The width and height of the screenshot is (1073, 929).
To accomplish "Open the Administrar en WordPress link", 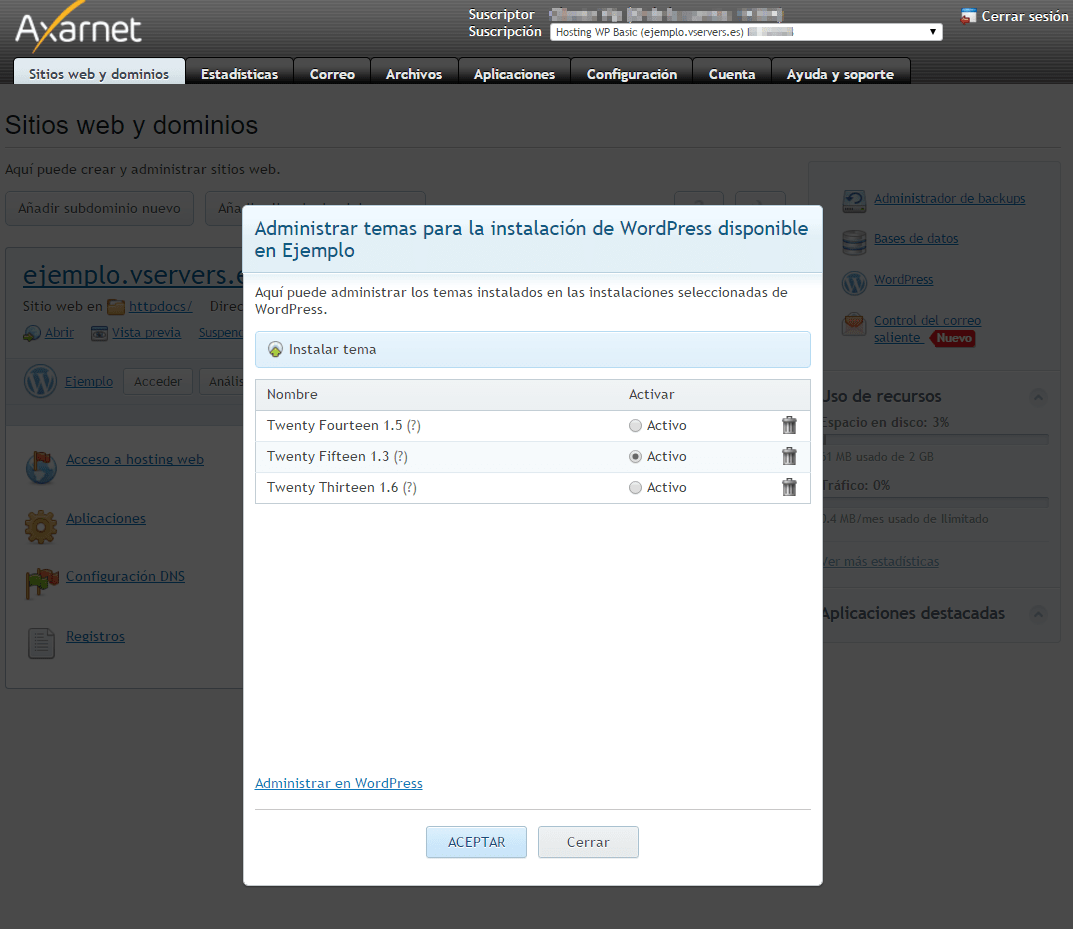I will (339, 783).
